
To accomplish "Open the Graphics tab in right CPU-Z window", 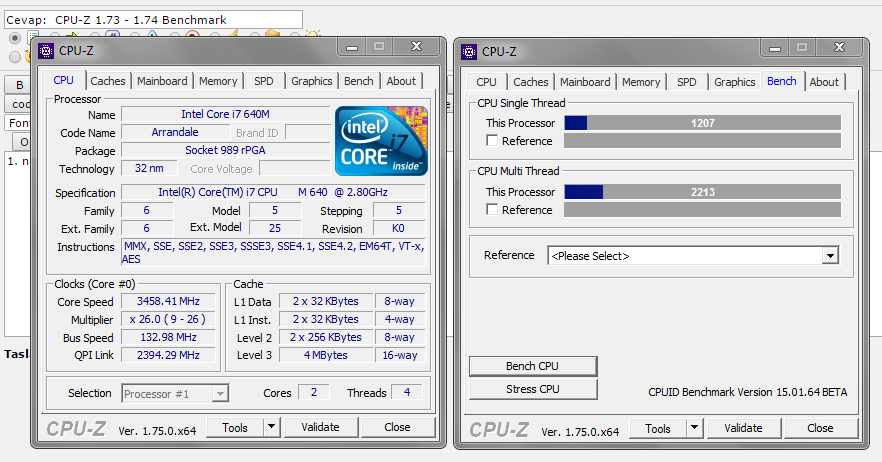I will click(735, 82).
